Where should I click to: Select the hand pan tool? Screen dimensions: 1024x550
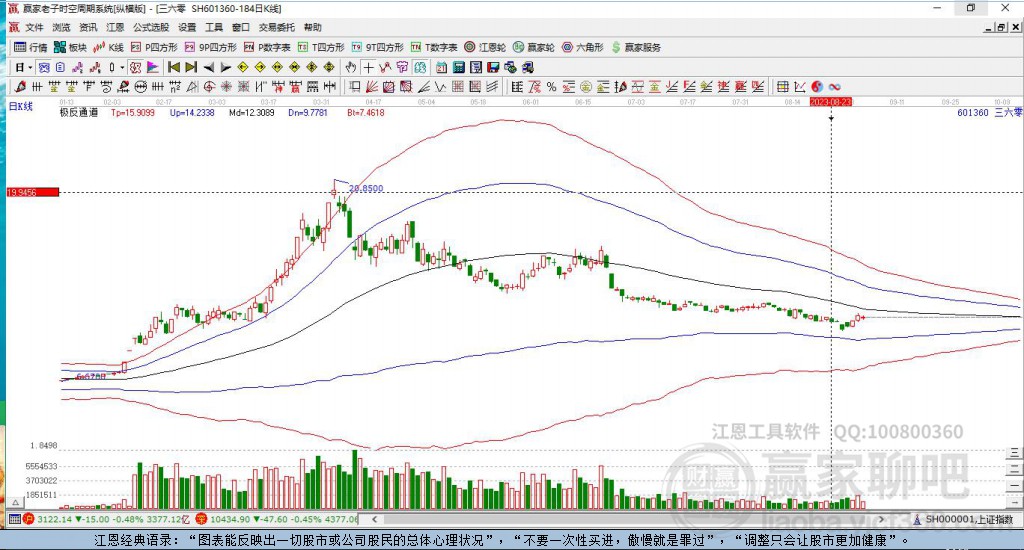coord(351,67)
